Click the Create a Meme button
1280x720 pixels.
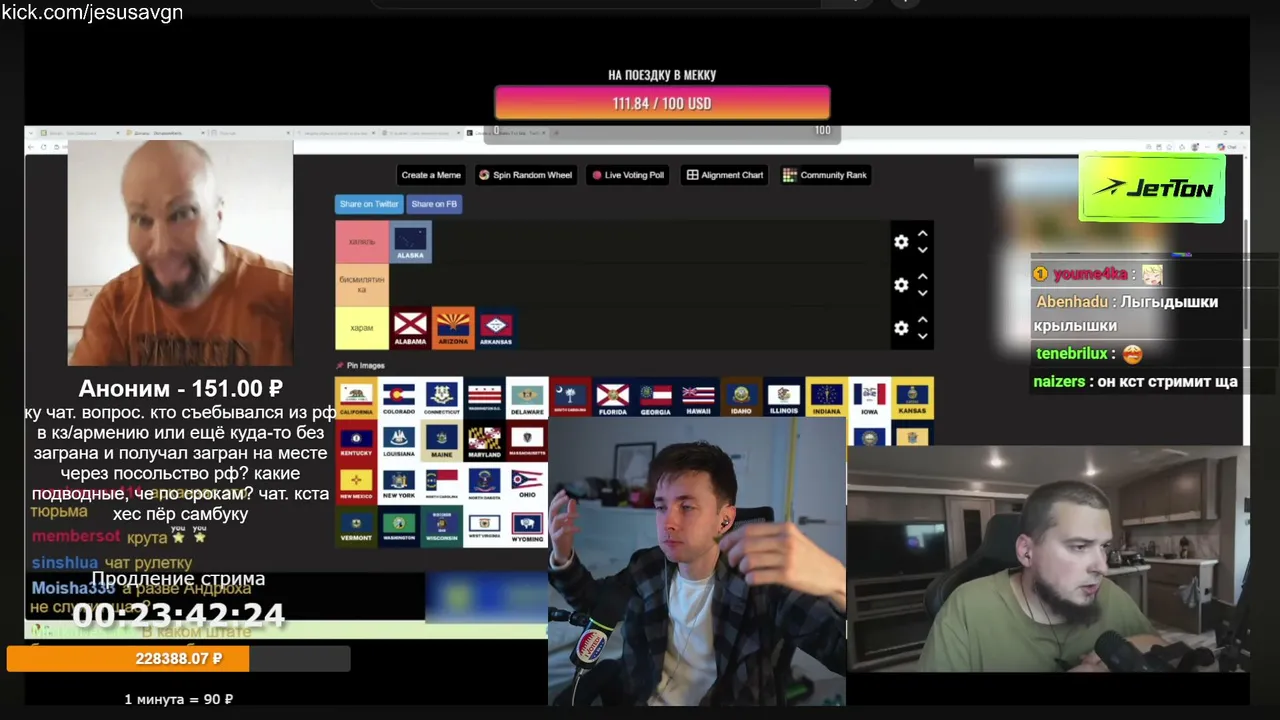click(431, 175)
